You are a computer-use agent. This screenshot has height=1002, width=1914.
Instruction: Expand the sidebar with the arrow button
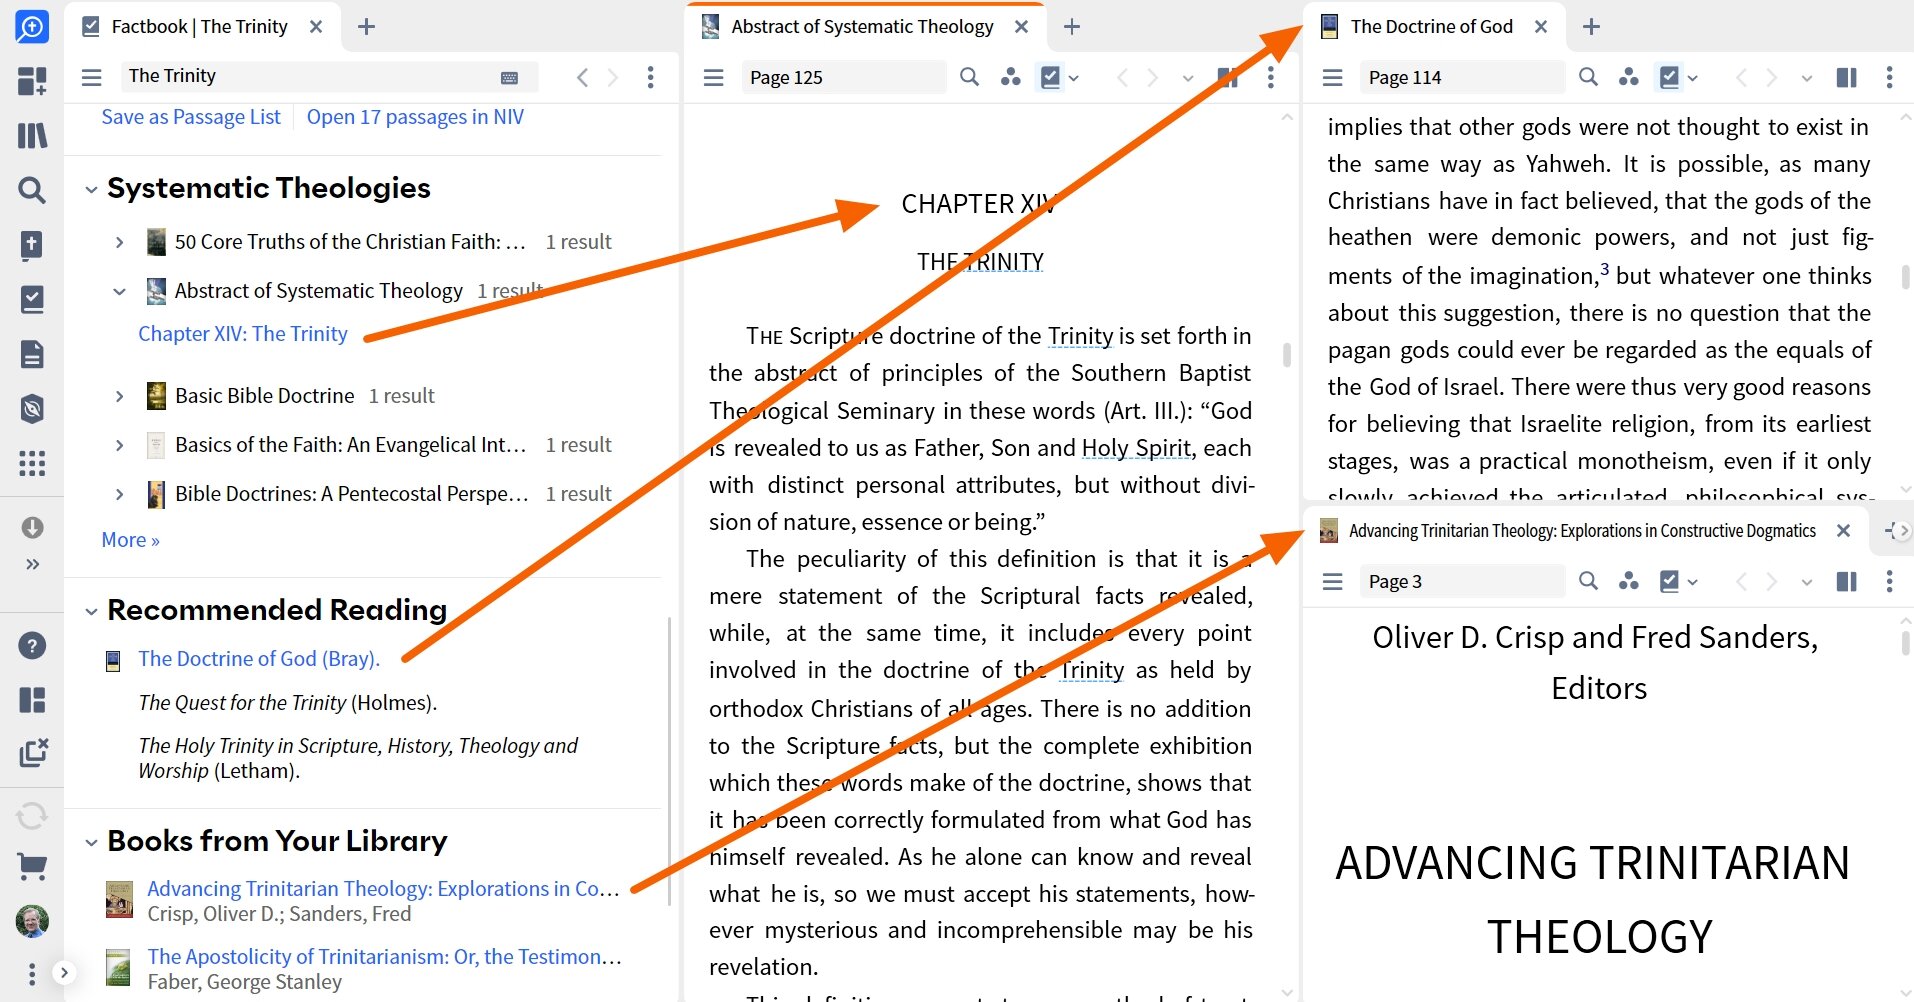coord(63,972)
